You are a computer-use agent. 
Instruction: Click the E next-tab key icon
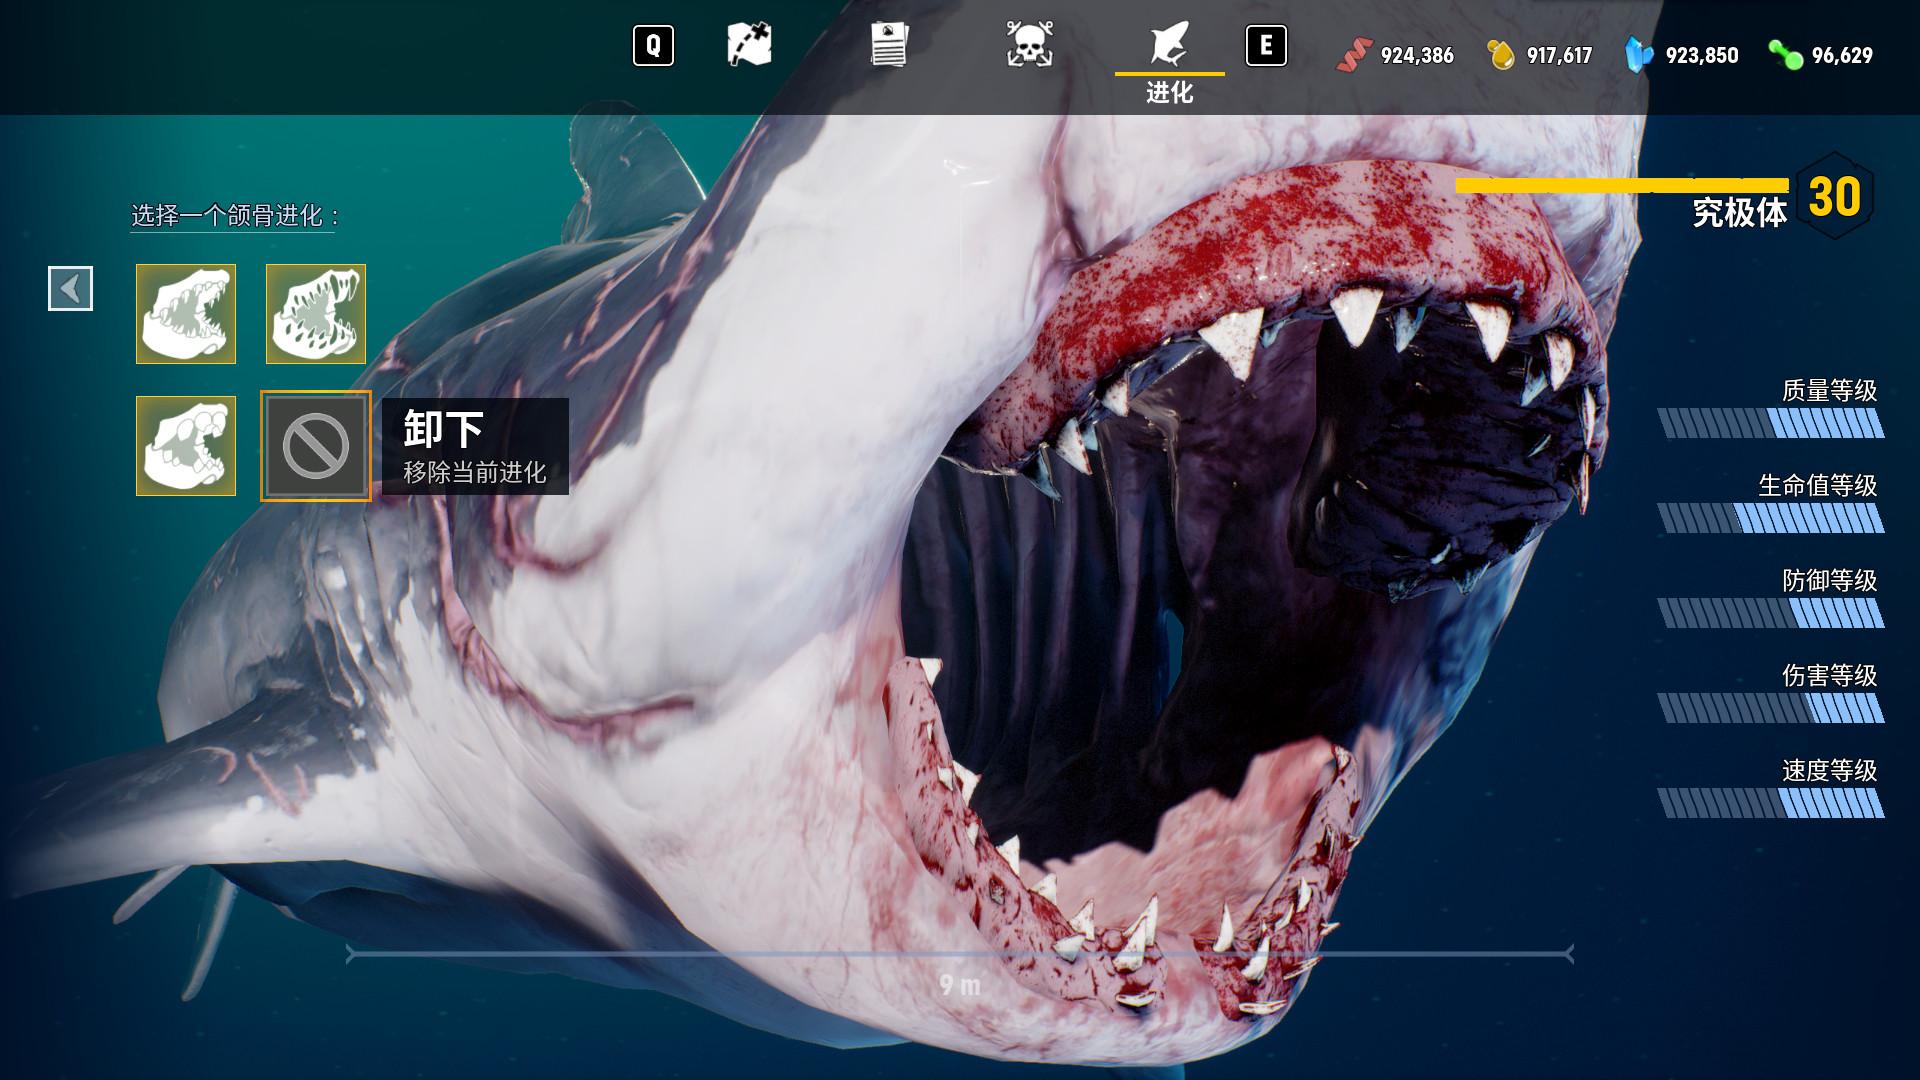coord(1266,46)
